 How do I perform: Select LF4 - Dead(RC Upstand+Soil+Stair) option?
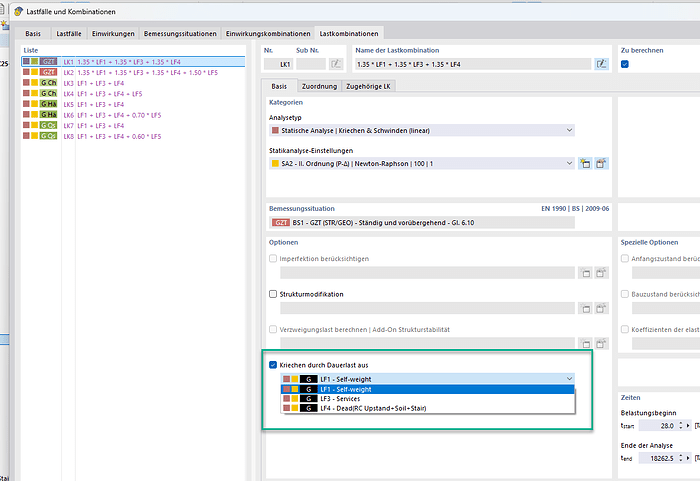(x=428, y=408)
